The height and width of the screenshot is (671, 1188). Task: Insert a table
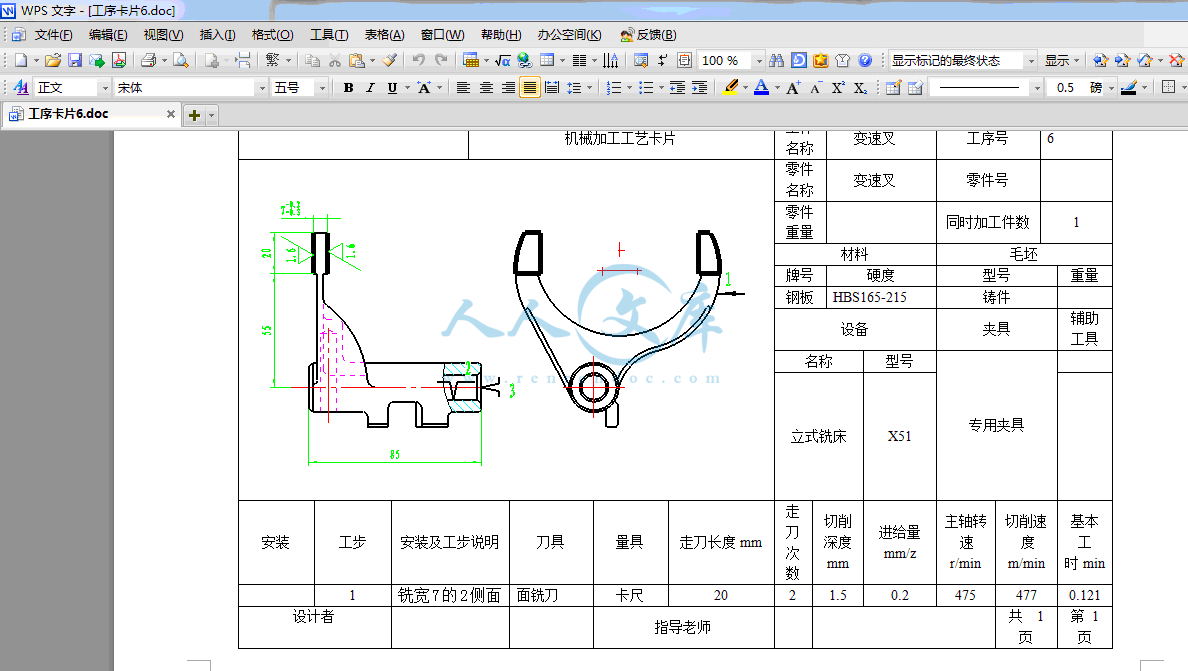[547, 61]
